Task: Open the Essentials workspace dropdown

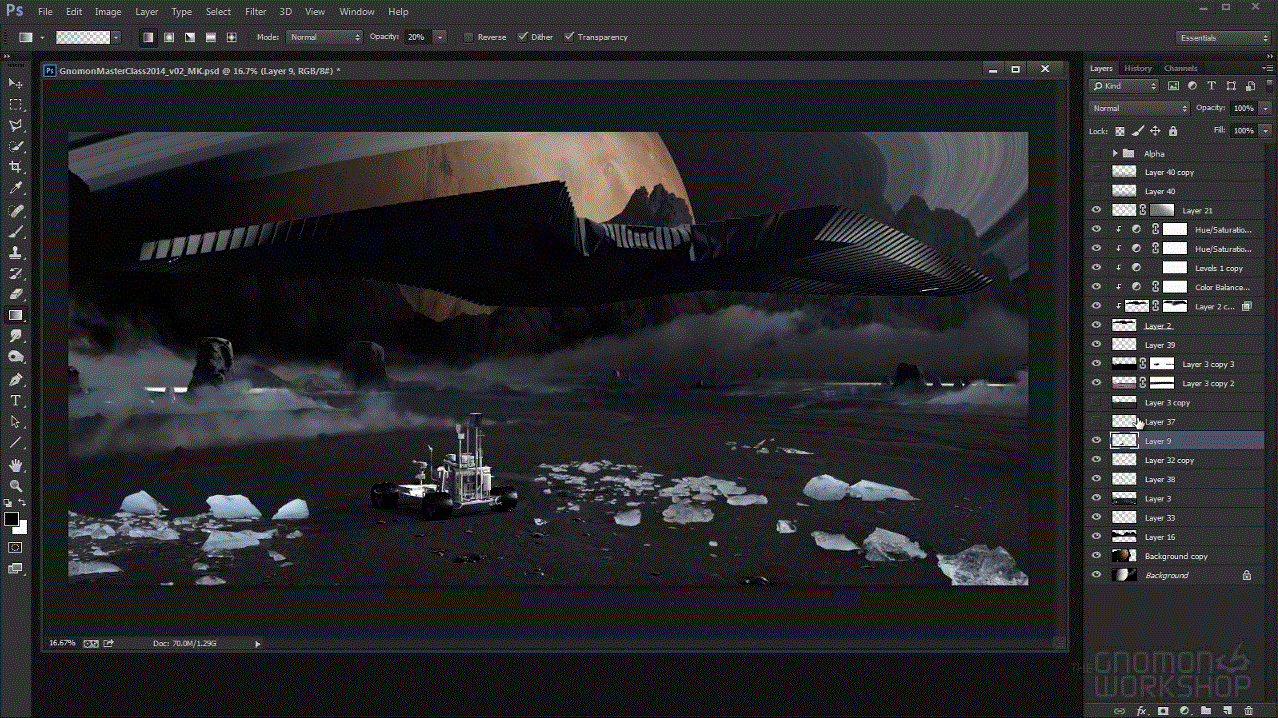Action: 1223,38
